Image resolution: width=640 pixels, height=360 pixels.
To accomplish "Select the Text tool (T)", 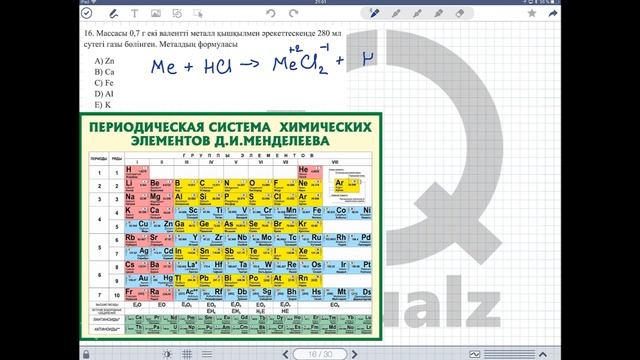I will 134,13.
